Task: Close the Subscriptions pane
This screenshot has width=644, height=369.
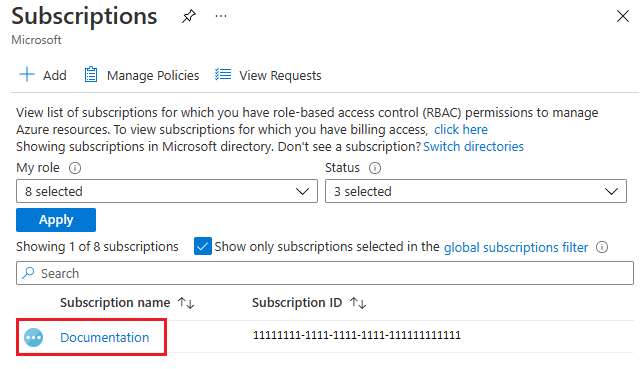Action: click(623, 16)
